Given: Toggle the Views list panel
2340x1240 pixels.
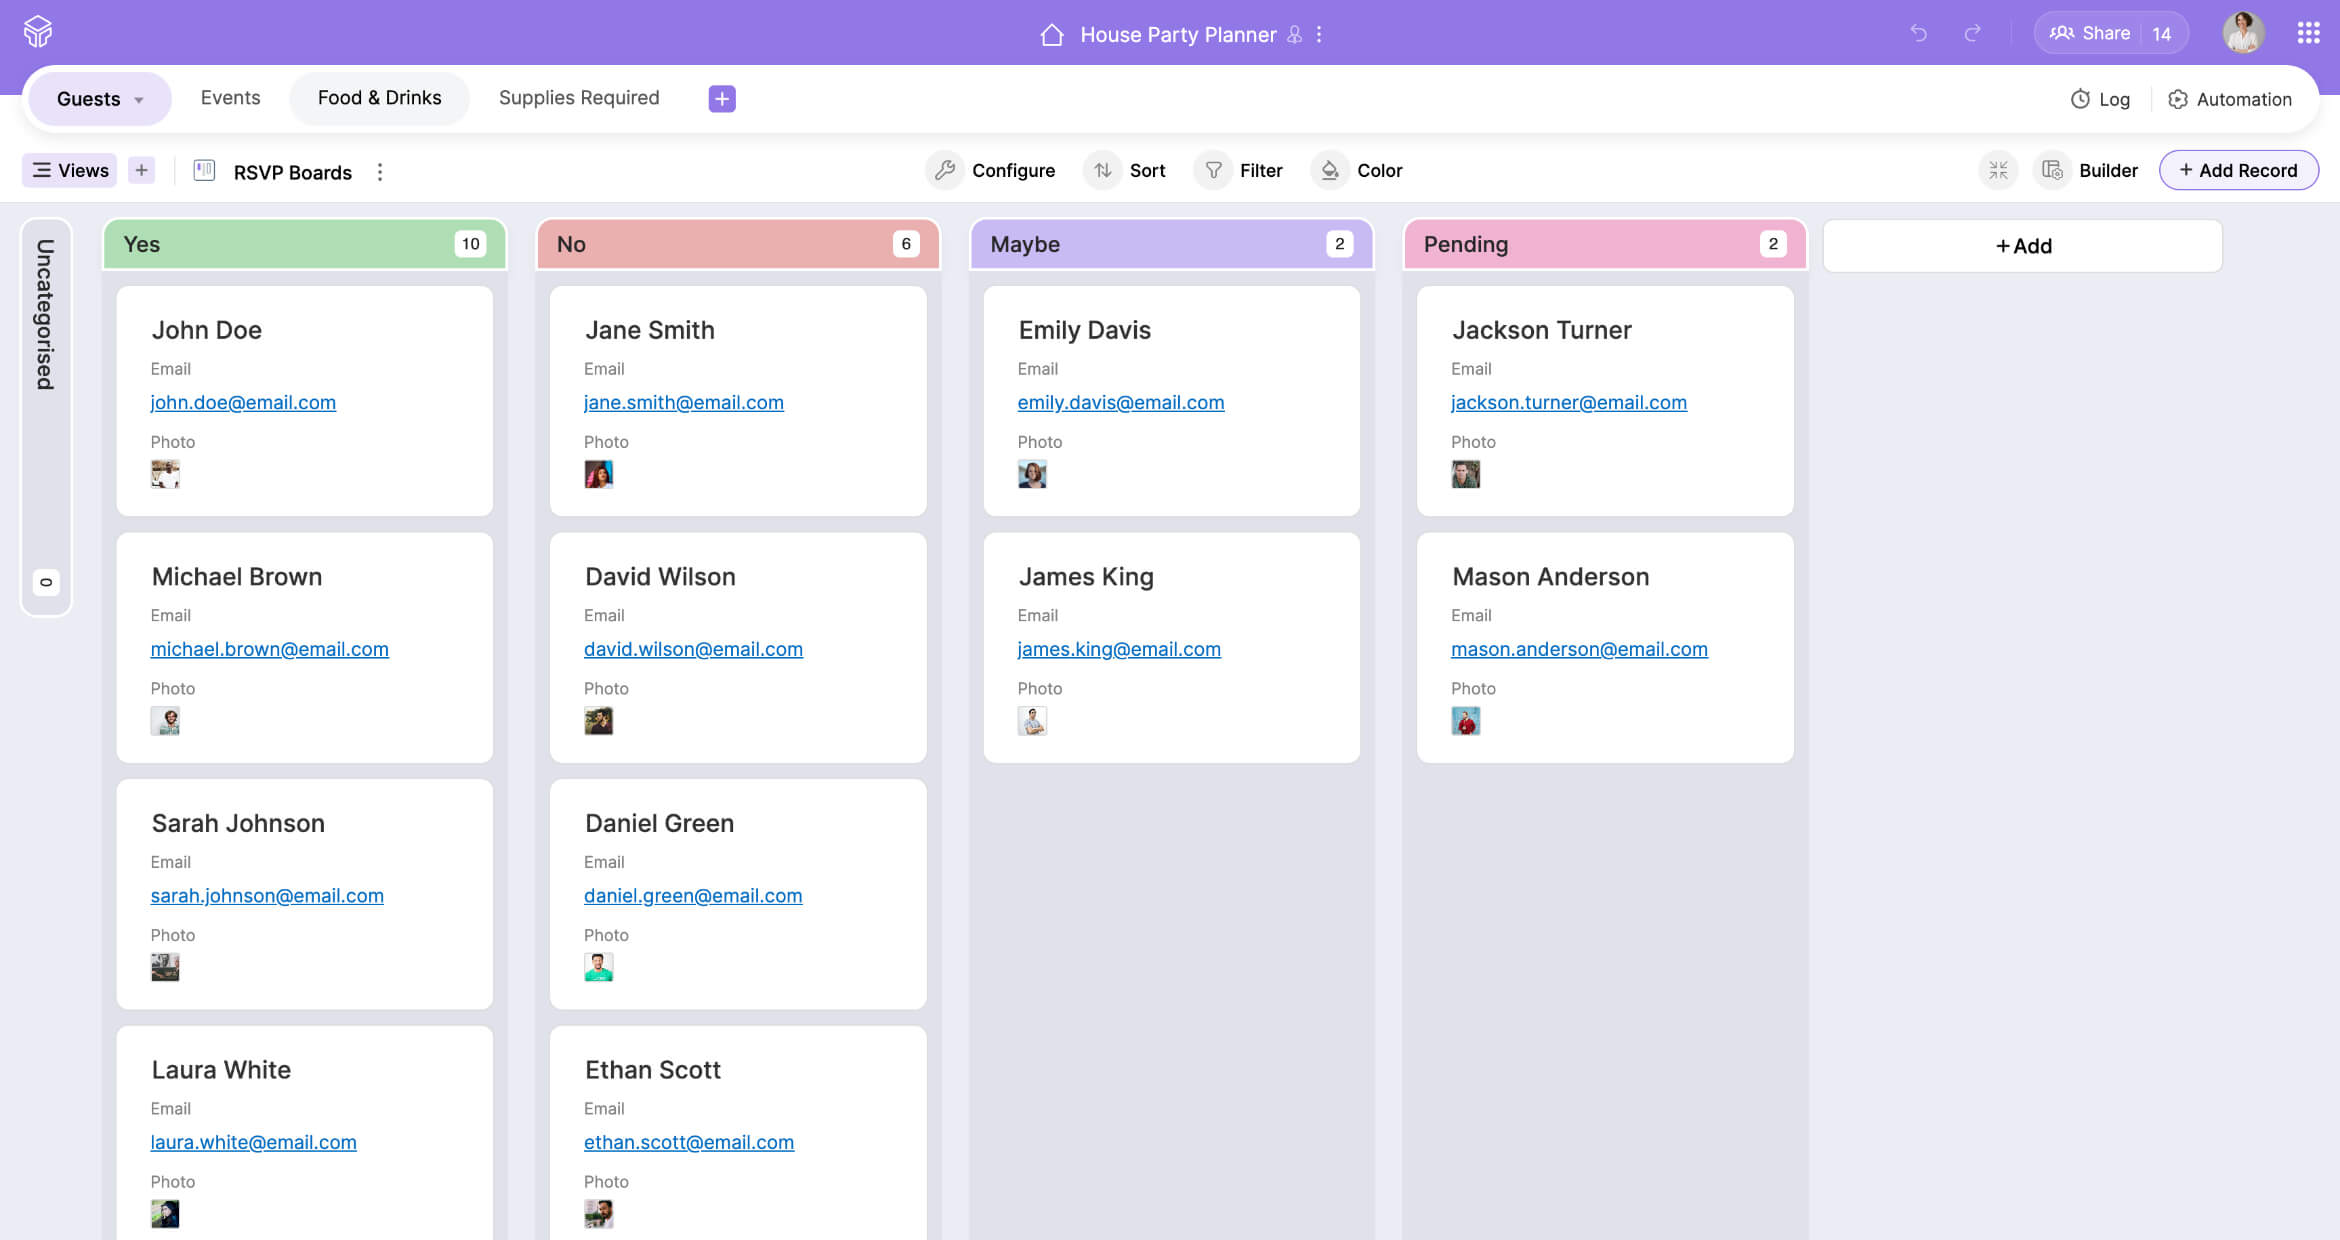Looking at the screenshot, I should tap(70, 170).
